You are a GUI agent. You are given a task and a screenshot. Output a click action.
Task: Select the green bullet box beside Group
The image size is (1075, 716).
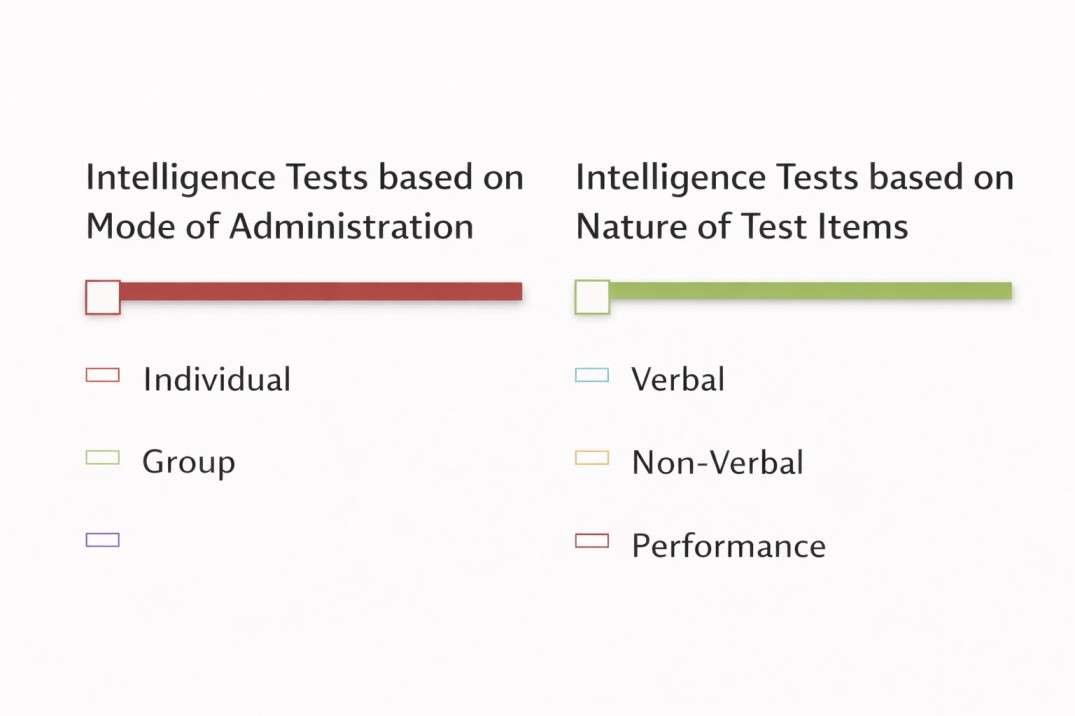(103, 458)
